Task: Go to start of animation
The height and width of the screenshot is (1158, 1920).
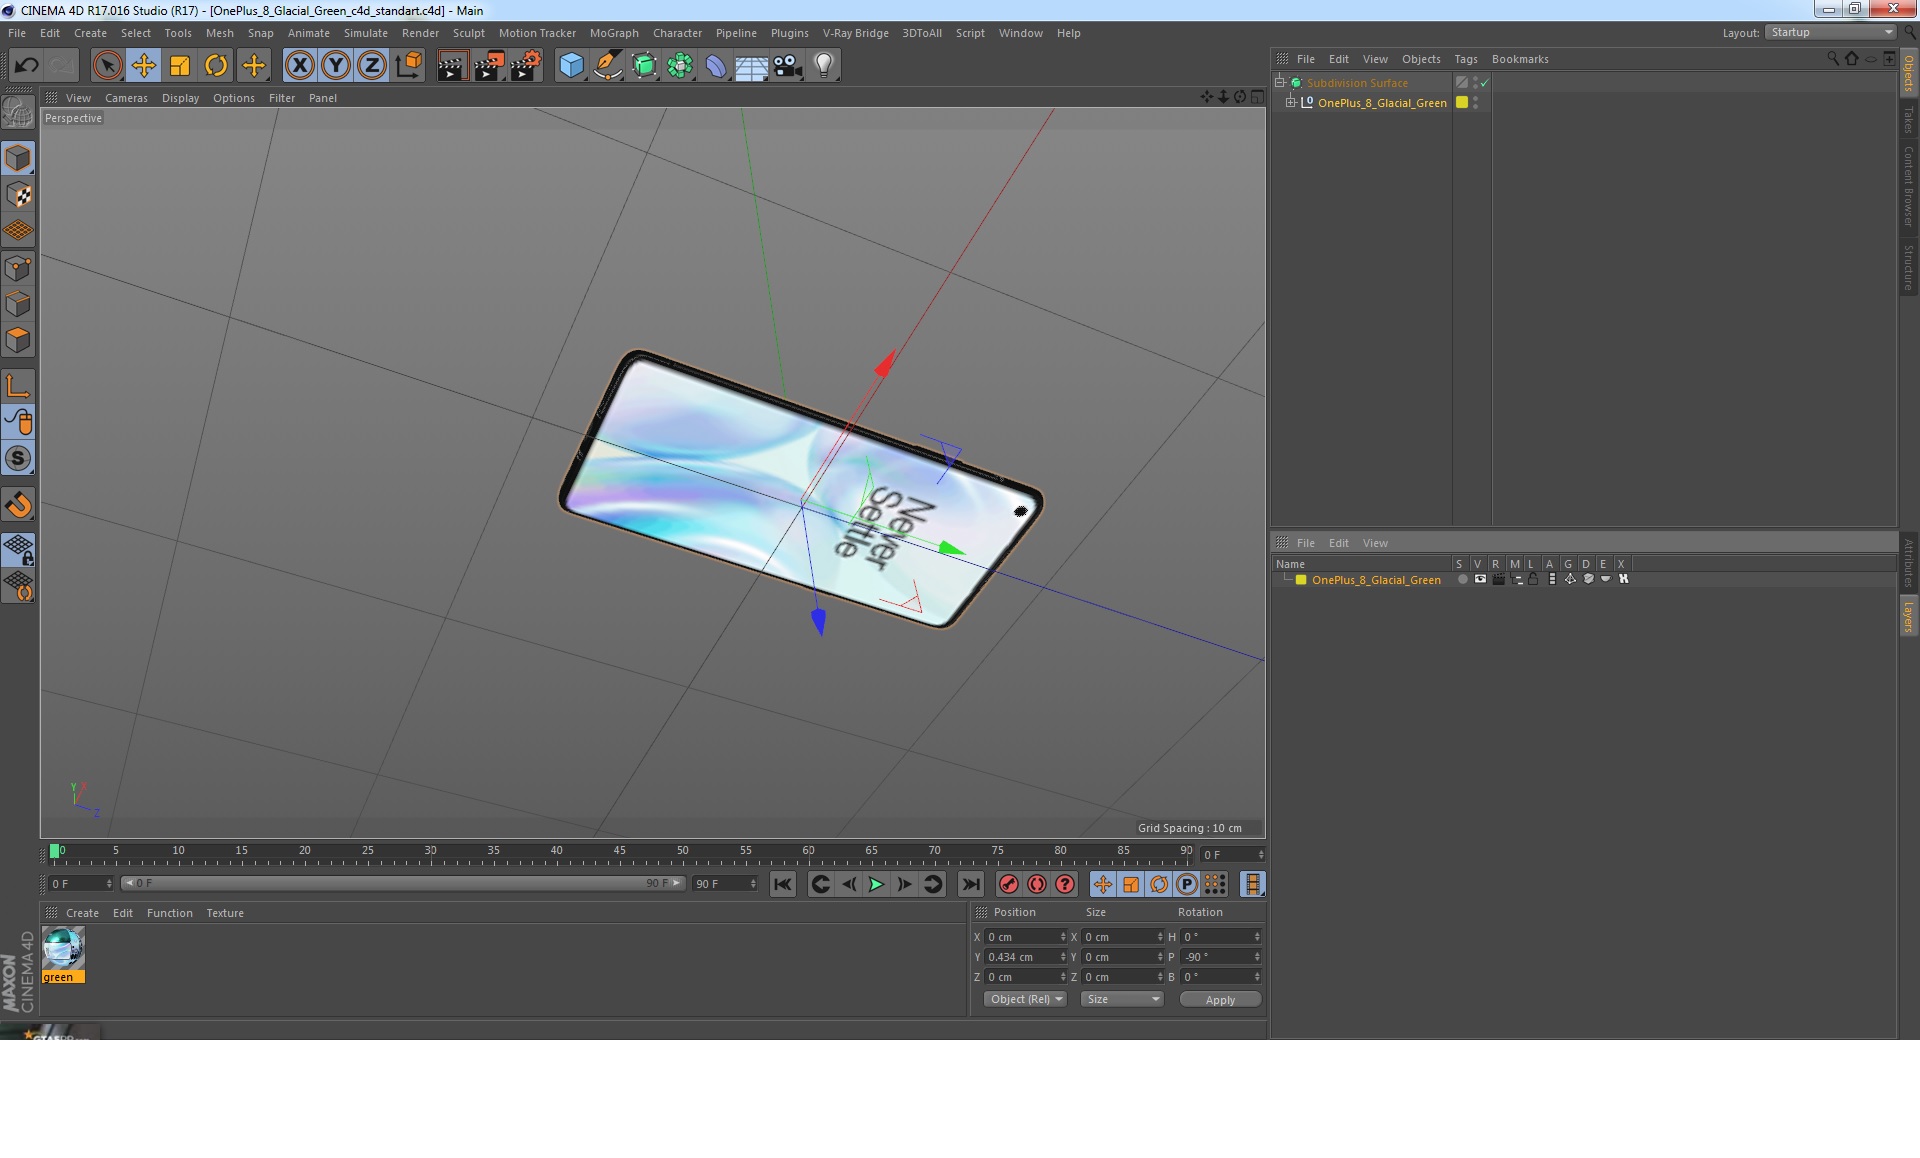Action: 783,884
